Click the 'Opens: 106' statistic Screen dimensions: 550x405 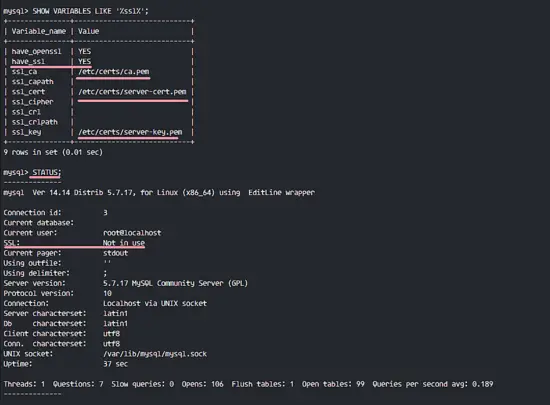(202, 384)
